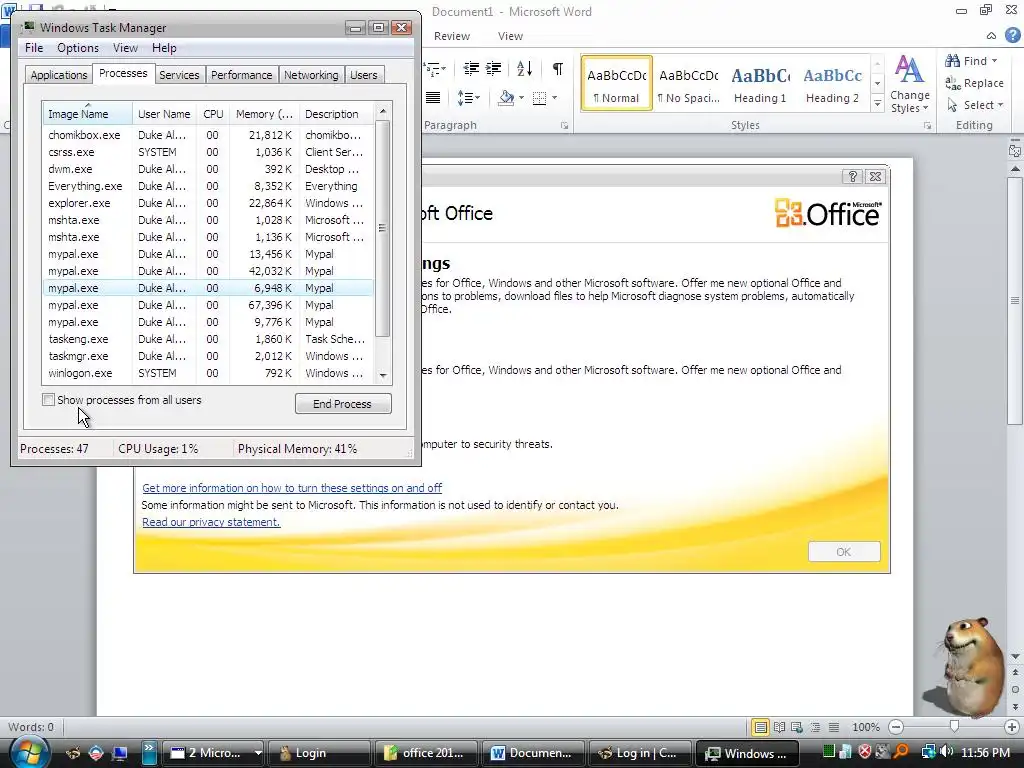1024x768 pixels.
Task: Open the Change Styles menu
Action: coord(909,84)
